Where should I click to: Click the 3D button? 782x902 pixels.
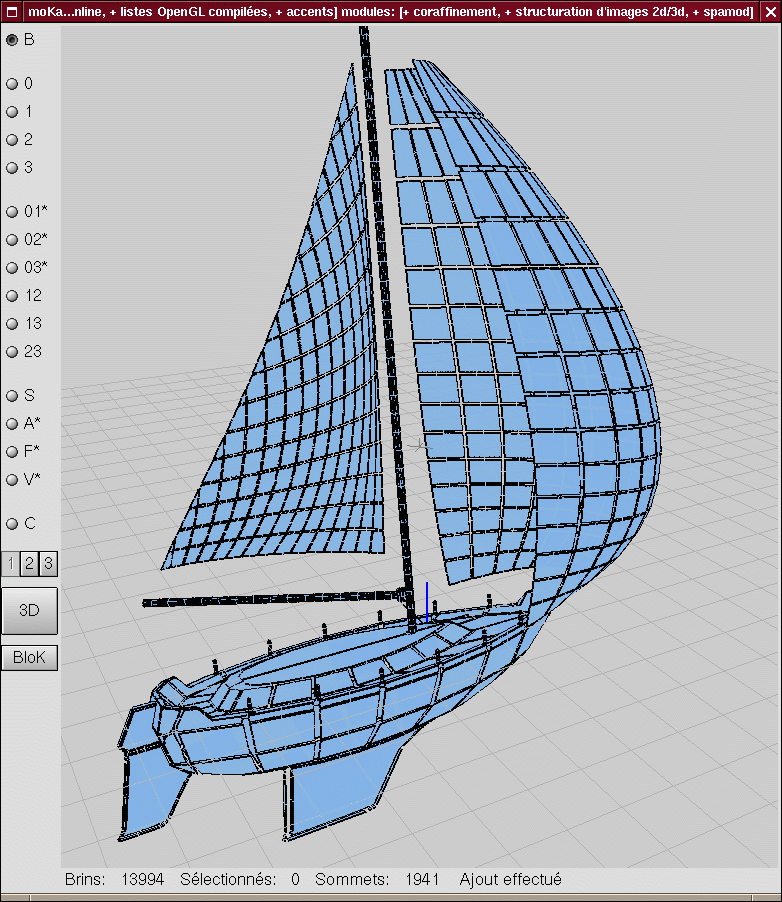pos(29,610)
